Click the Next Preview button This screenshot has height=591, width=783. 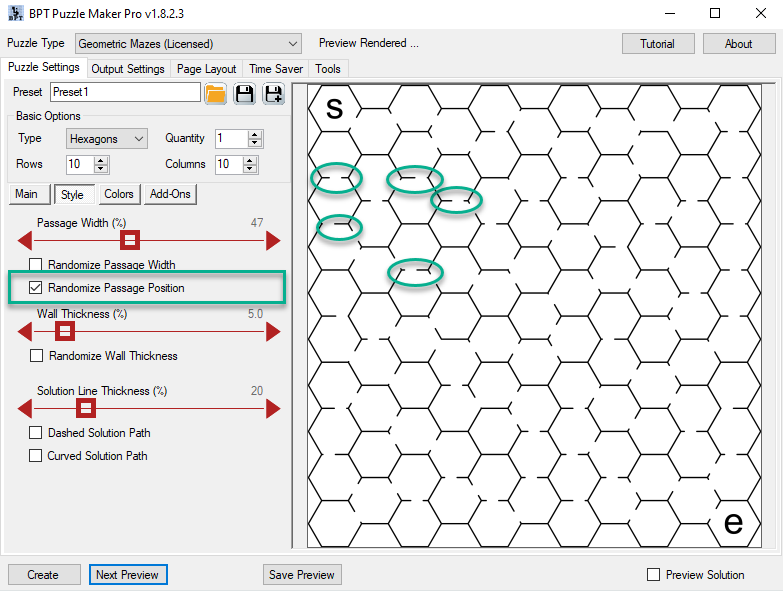pos(127,575)
